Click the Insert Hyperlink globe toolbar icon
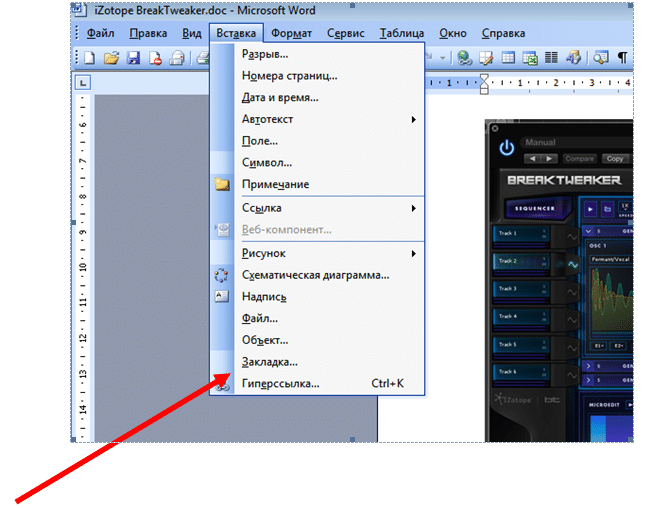 (x=465, y=58)
